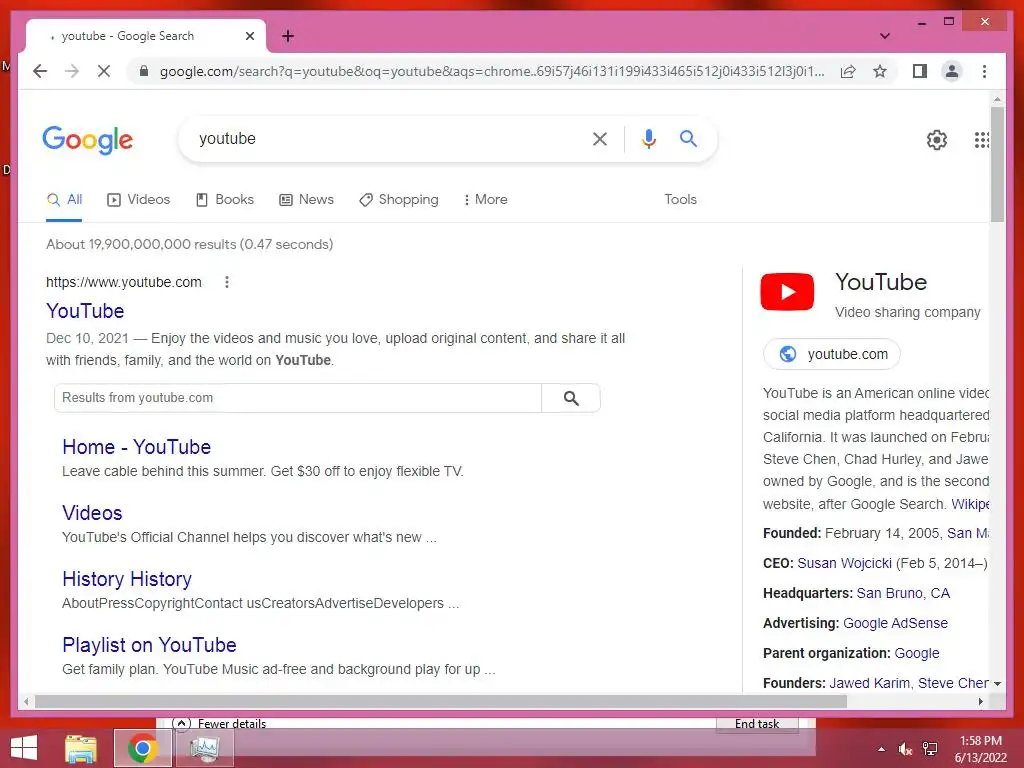Click the Chrome taskbar icon
The image size is (1024, 768).
click(x=142, y=748)
